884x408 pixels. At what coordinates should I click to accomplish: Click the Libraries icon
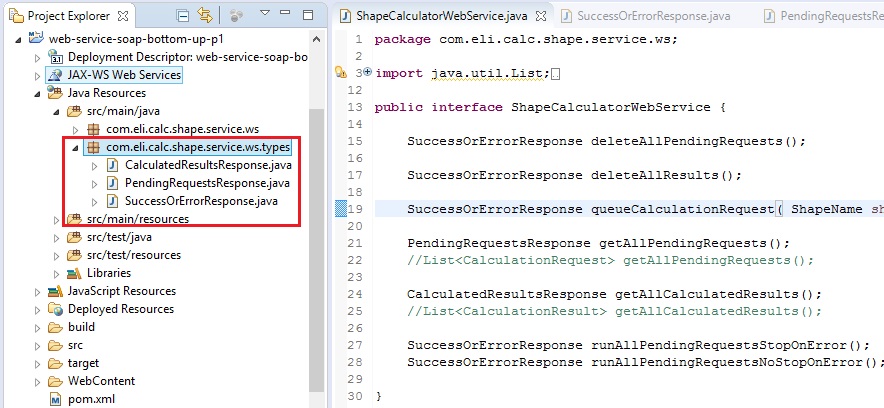pos(74,273)
